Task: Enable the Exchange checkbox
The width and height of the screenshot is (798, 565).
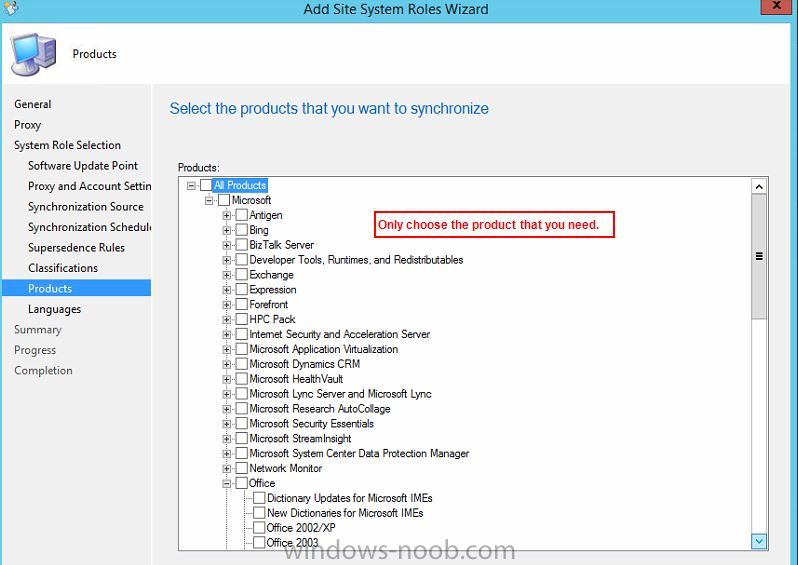Action: click(x=242, y=274)
